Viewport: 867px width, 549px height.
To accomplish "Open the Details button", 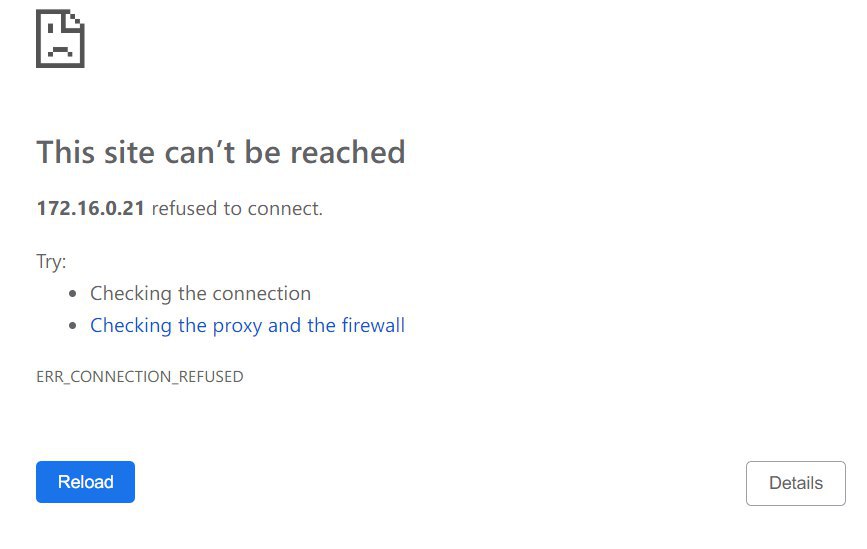I will (x=795, y=483).
